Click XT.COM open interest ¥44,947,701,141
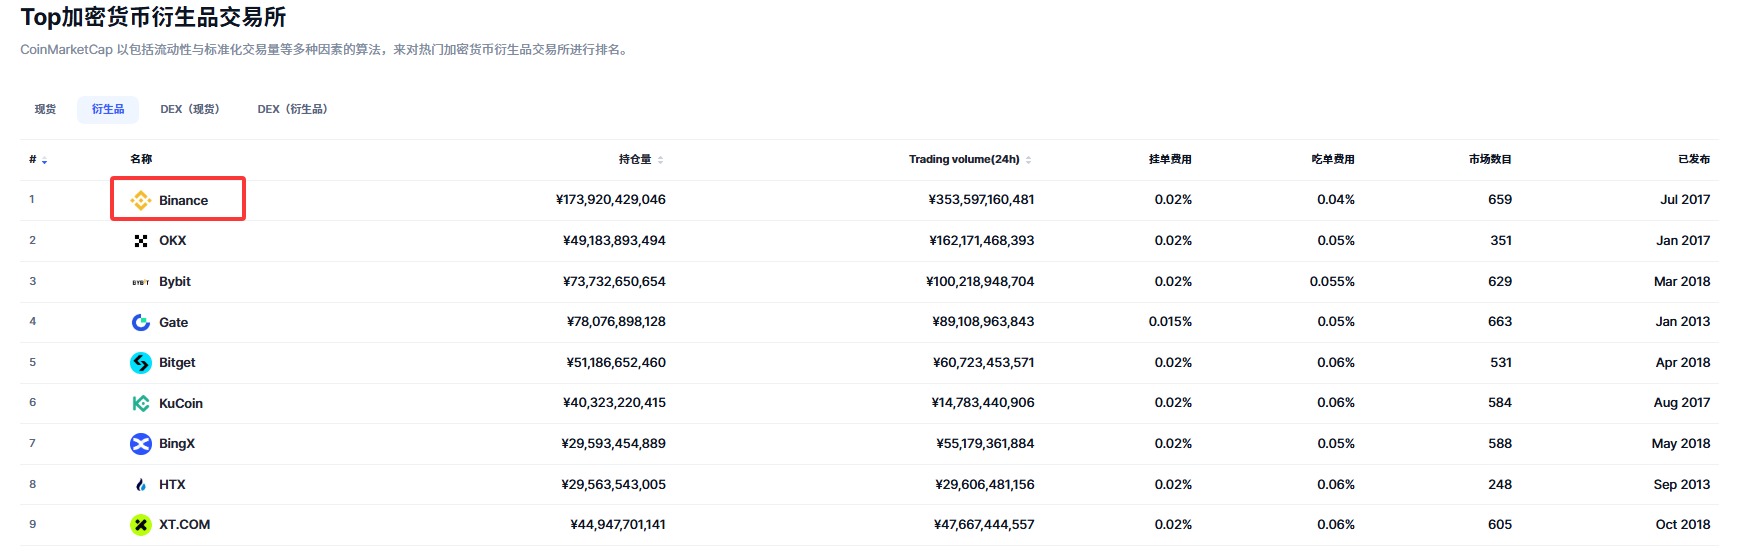The image size is (1756, 552). click(x=618, y=525)
